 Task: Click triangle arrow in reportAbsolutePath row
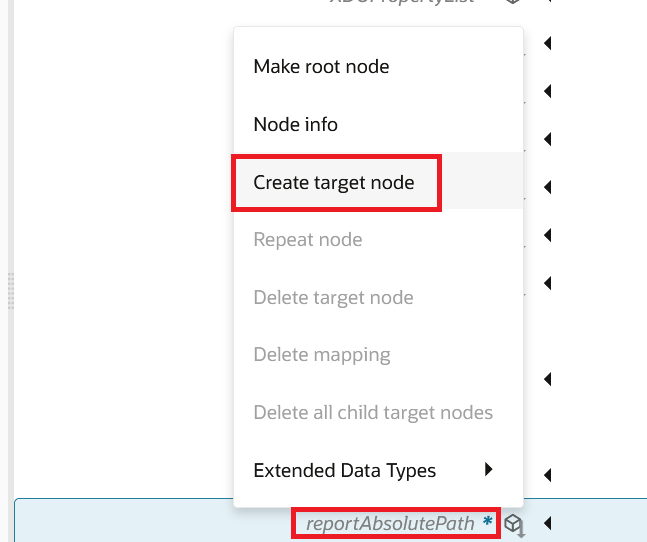click(548, 523)
